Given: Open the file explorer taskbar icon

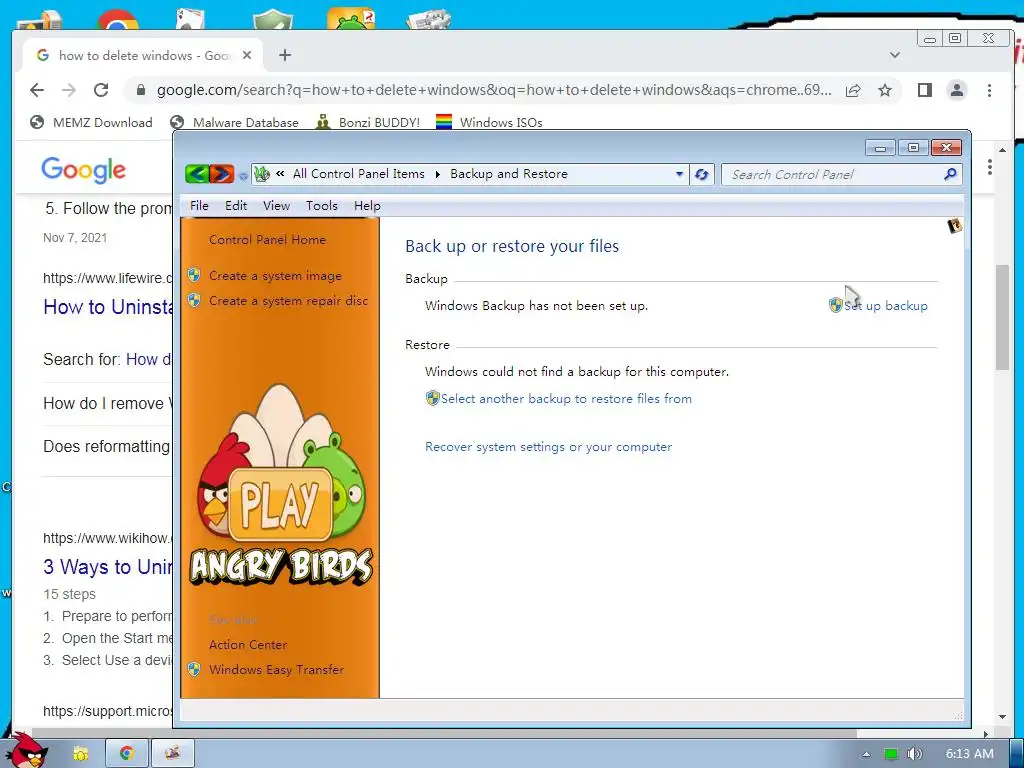Looking at the screenshot, I should click(80, 754).
